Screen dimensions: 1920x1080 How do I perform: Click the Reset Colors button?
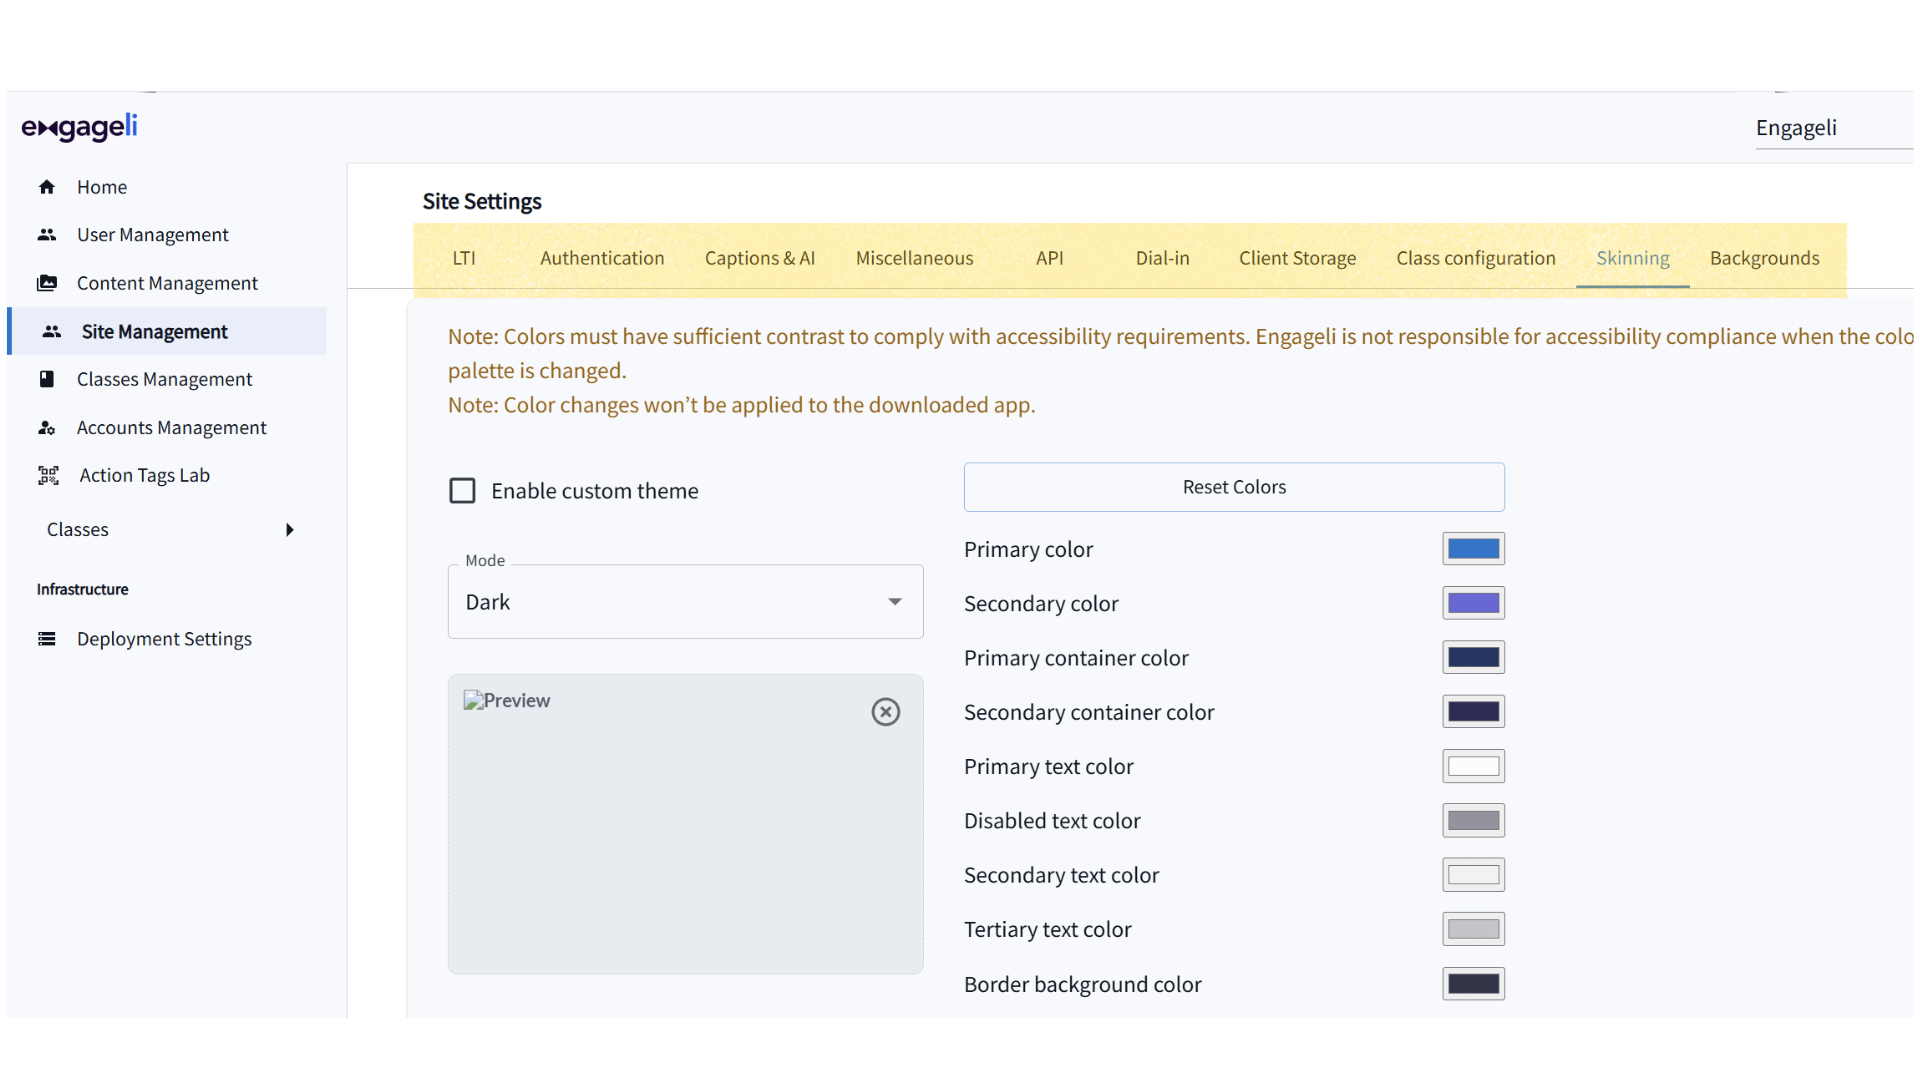coord(1234,487)
